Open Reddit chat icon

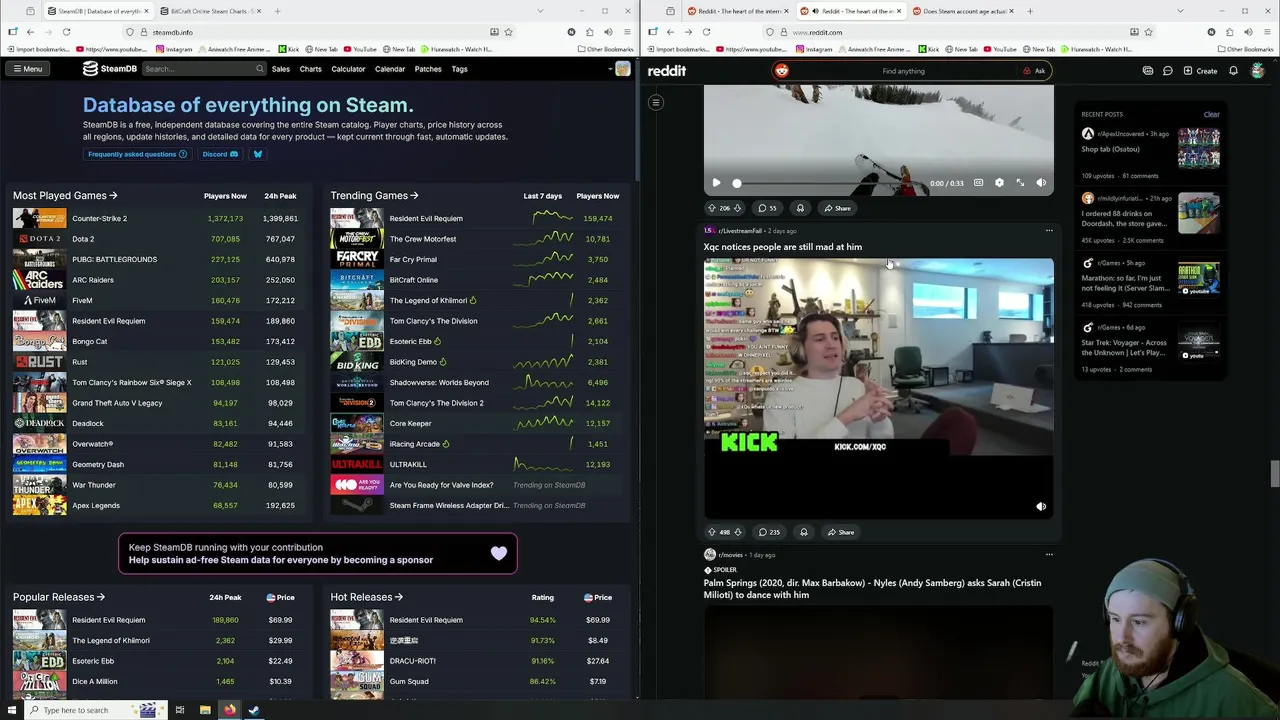(x=1167, y=71)
